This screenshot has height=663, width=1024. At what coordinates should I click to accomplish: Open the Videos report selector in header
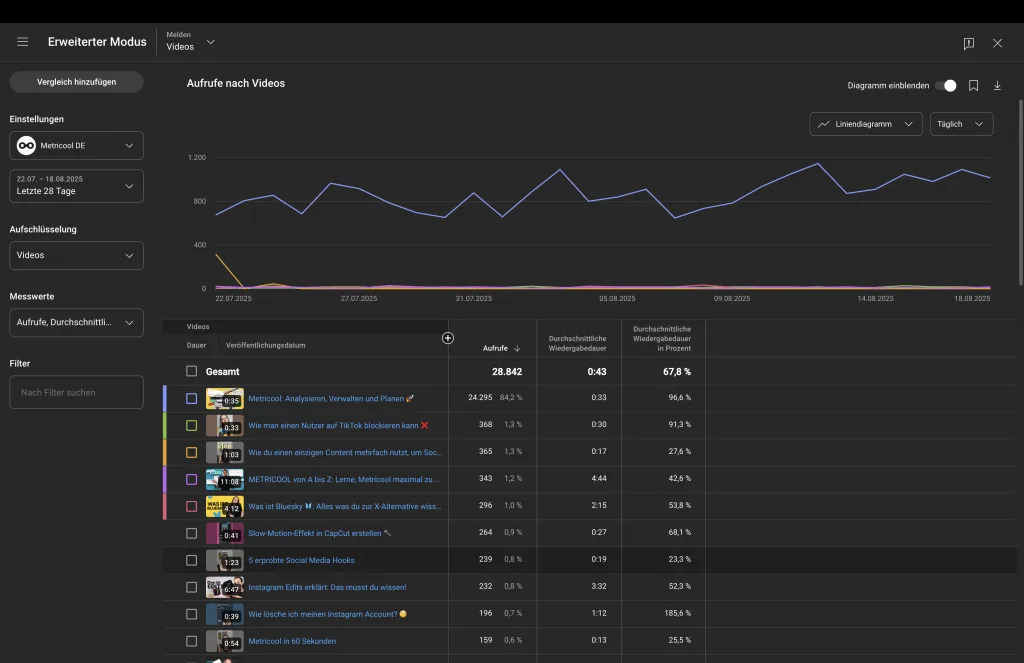190,42
